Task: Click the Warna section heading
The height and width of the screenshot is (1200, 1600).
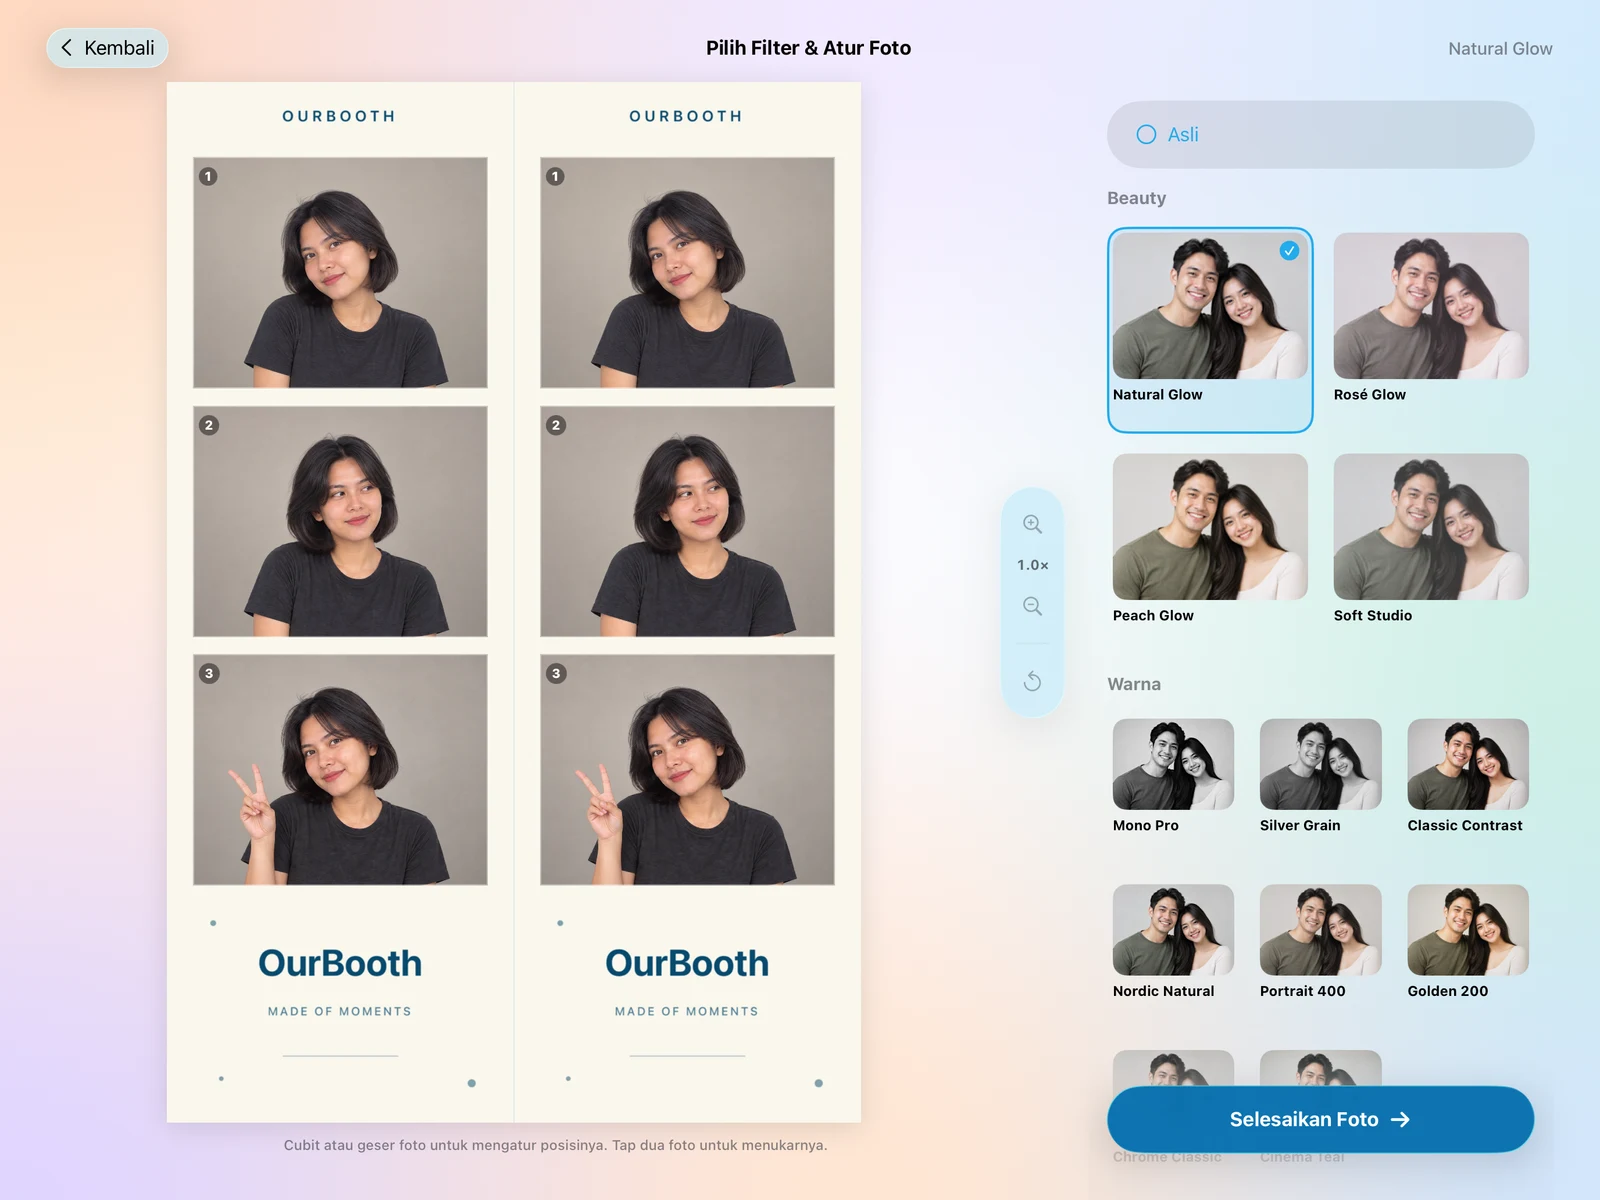Action: [1134, 684]
